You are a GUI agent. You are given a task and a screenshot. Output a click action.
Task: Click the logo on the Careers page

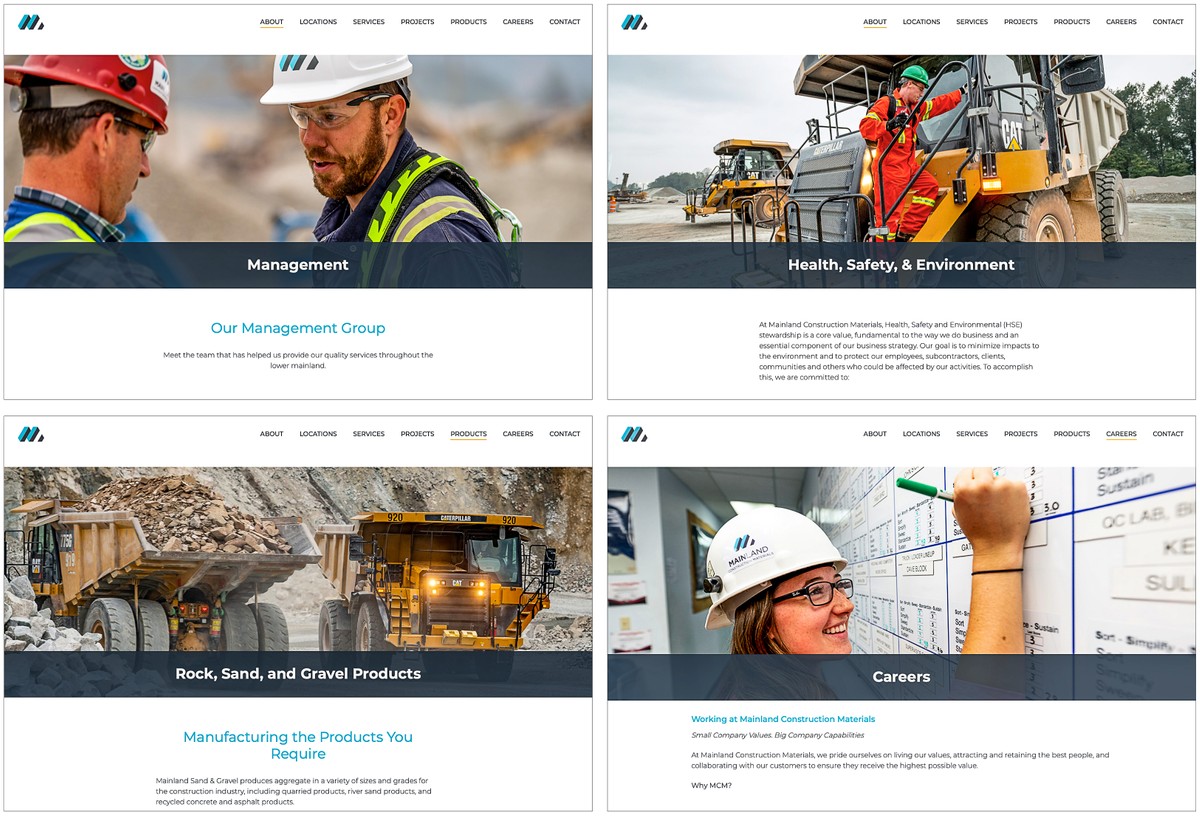[634, 434]
